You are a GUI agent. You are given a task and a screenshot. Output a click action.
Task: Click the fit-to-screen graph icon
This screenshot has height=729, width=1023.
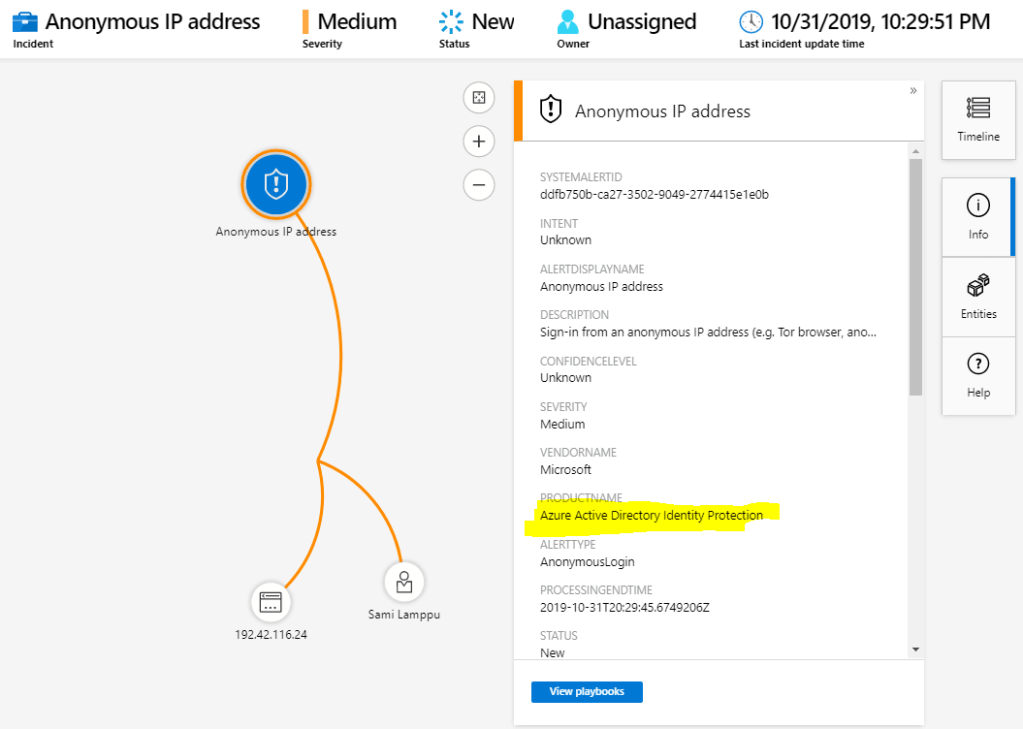(479, 97)
